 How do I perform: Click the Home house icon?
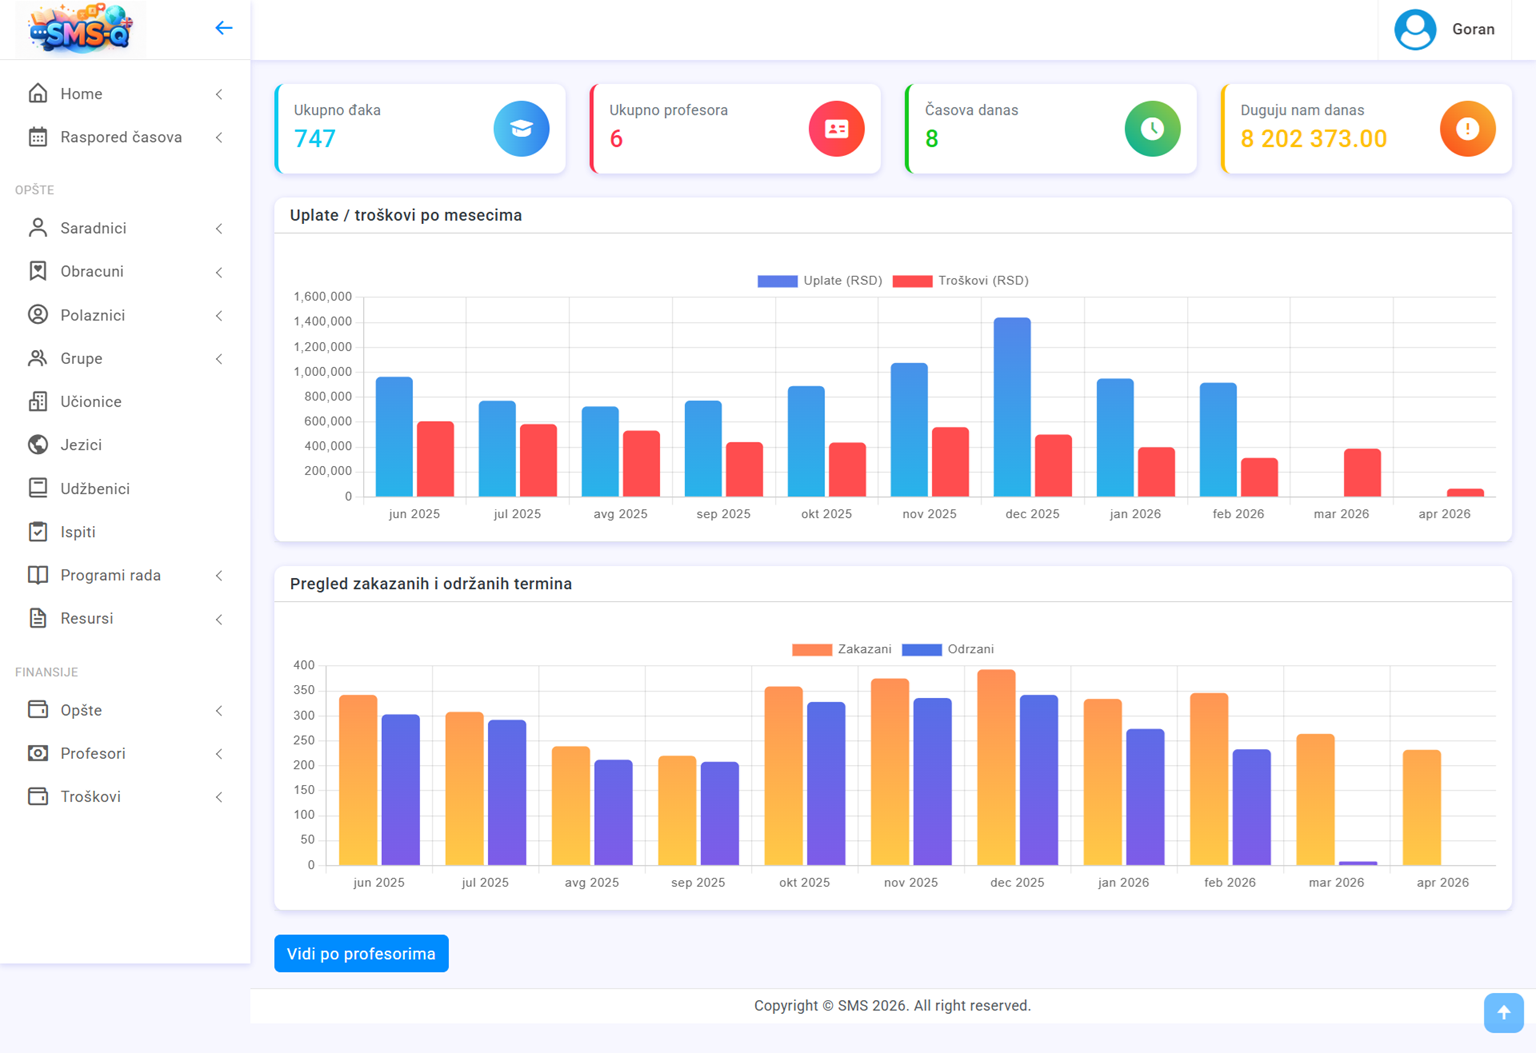point(38,93)
